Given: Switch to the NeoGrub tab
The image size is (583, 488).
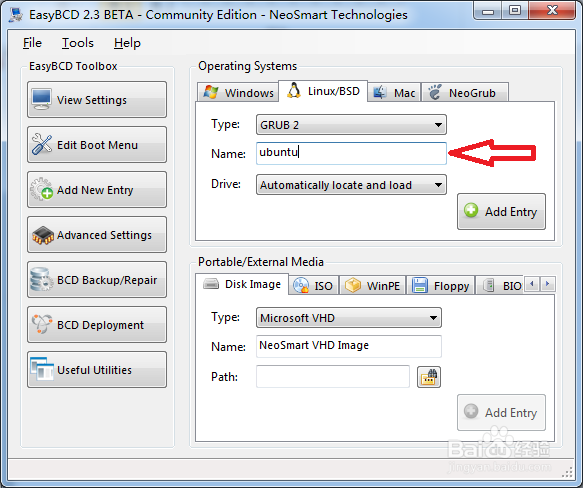Looking at the screenshot, I should (x=465, y=92).
